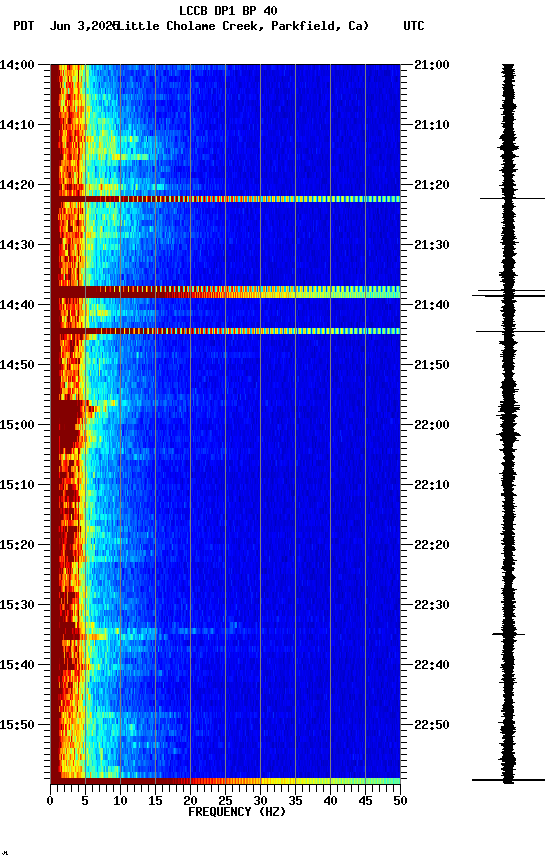Click the 5 Hz frequency axis label
Image resolution: width=552 pixels, height=864 pixels.
(x=85, y=801)
